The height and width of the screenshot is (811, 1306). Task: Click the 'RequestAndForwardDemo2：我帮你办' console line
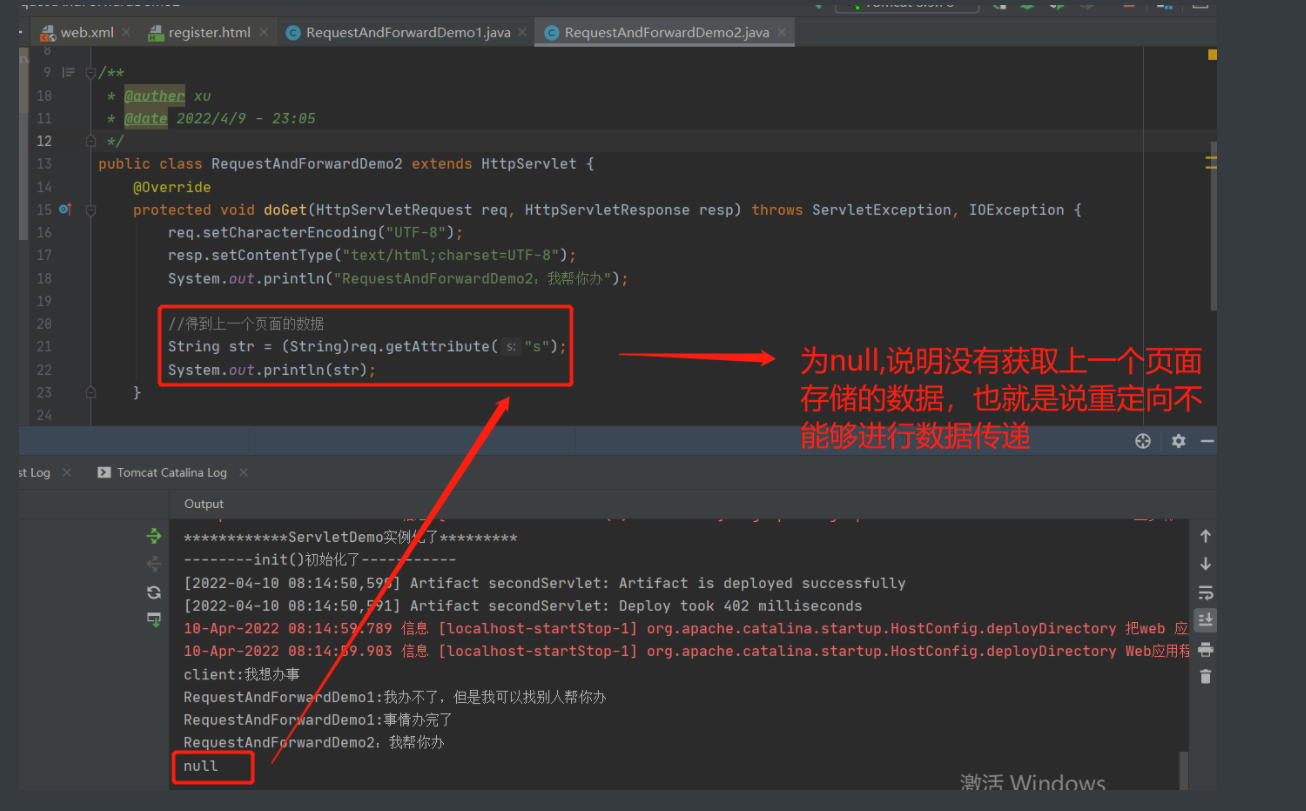[x=314, y=743]
